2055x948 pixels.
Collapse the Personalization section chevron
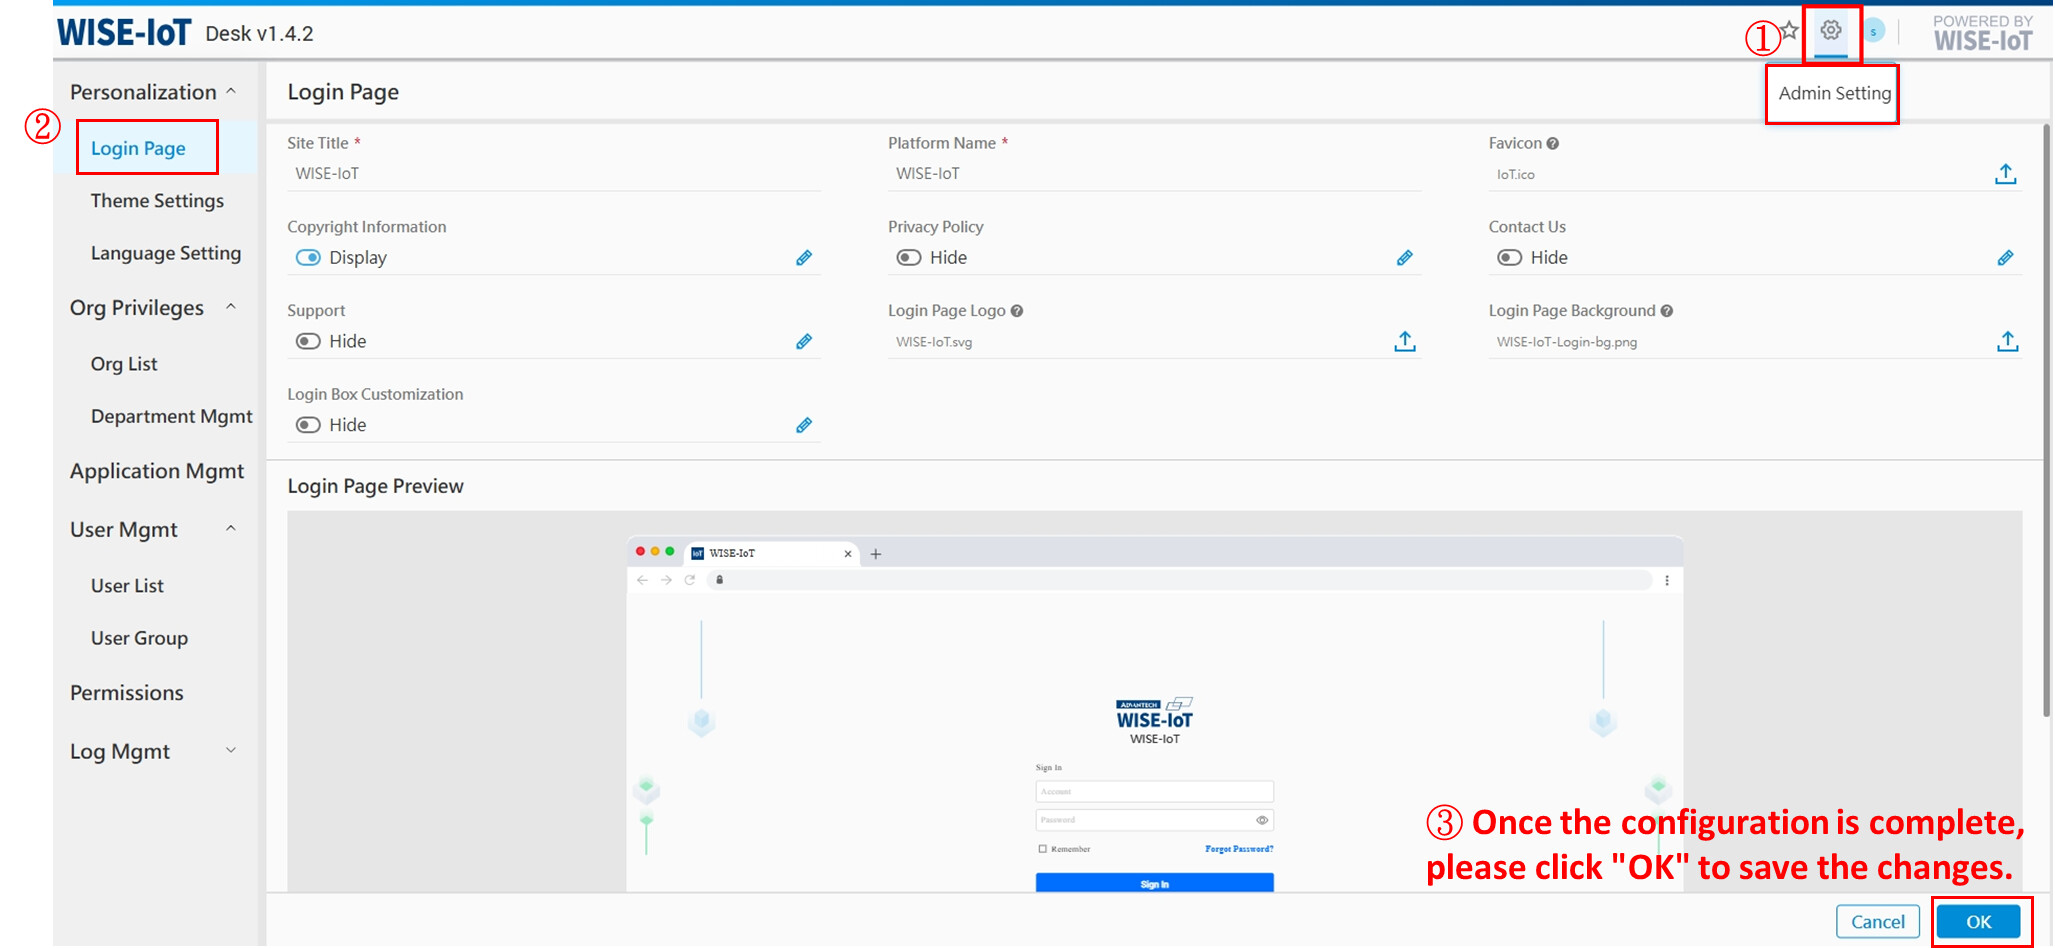point(231,91)
